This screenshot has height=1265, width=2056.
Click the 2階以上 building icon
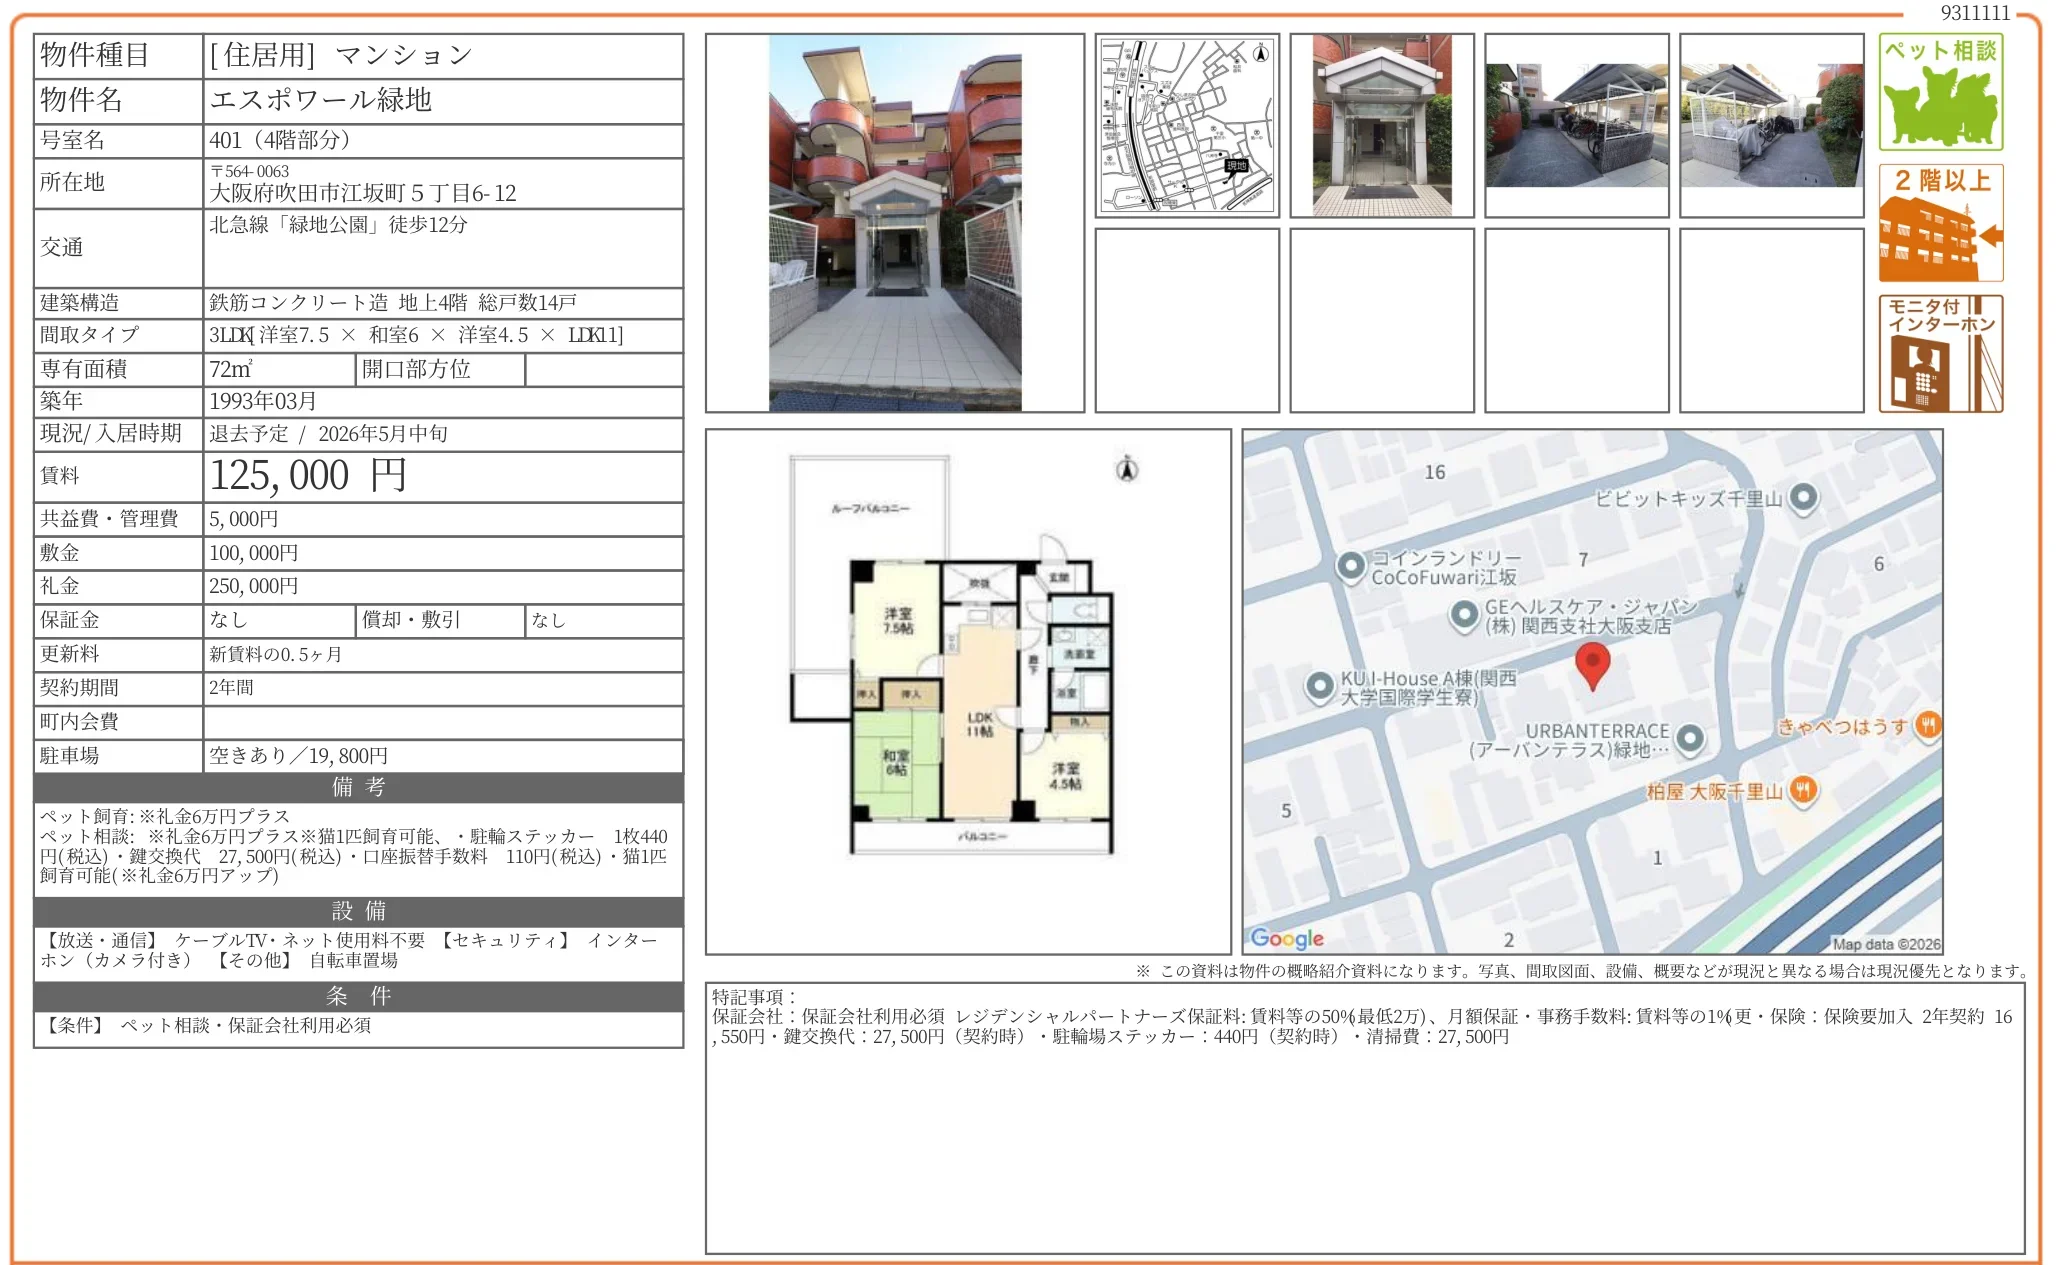click(1940, 223)
